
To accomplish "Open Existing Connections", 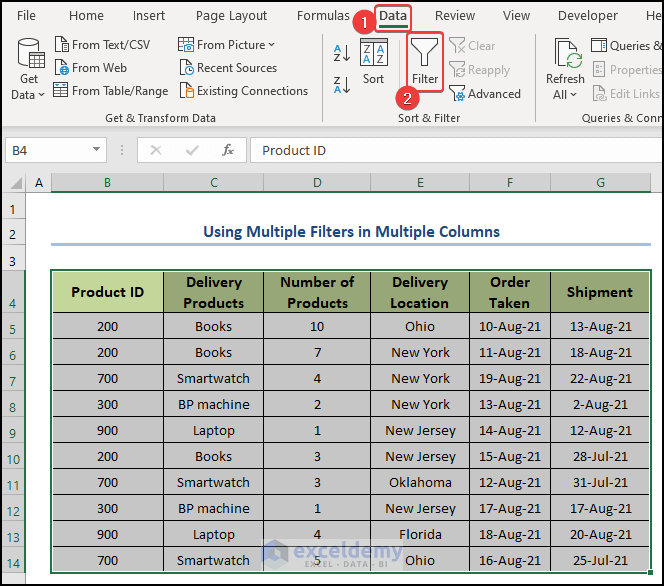I will coord(243,91).
